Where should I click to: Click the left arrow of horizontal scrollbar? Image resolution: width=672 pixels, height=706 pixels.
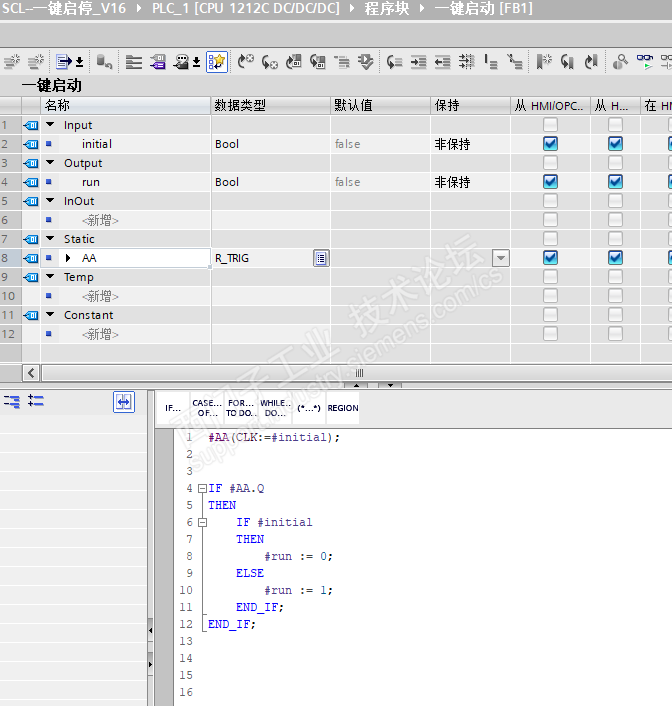coord(31,373)
